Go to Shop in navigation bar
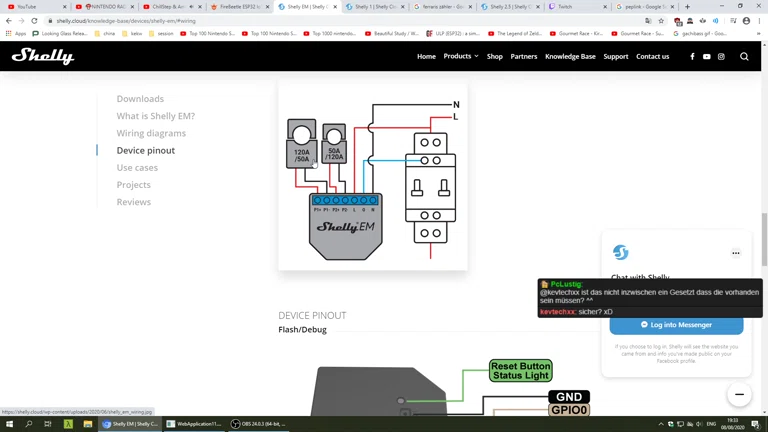The width and height of the screenshot is (768, 432). [x=494, y=57]
